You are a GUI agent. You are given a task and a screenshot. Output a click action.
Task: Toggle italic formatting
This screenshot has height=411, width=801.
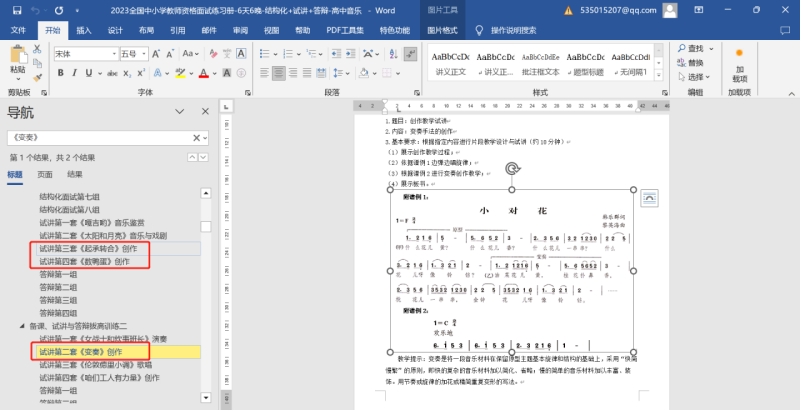click(76, 73)
